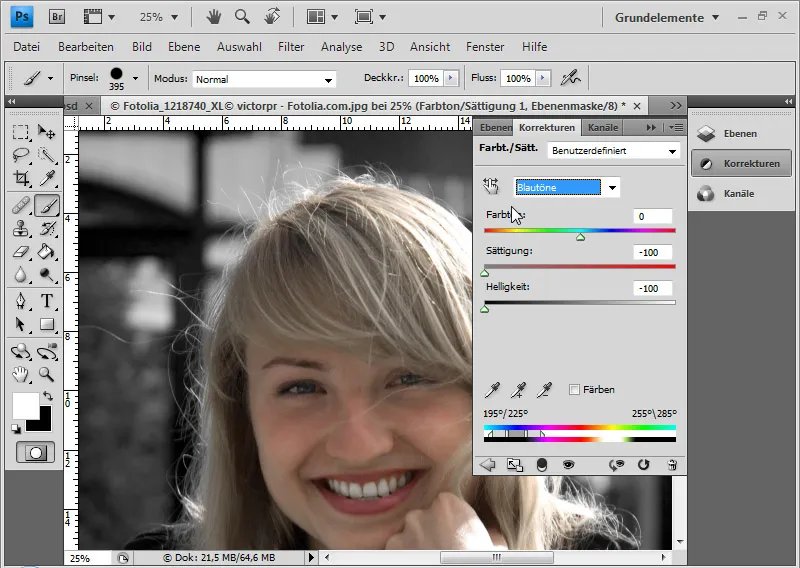Select the Paint Bucket tool
Screen dimensions: 800x568
point(46,252)
